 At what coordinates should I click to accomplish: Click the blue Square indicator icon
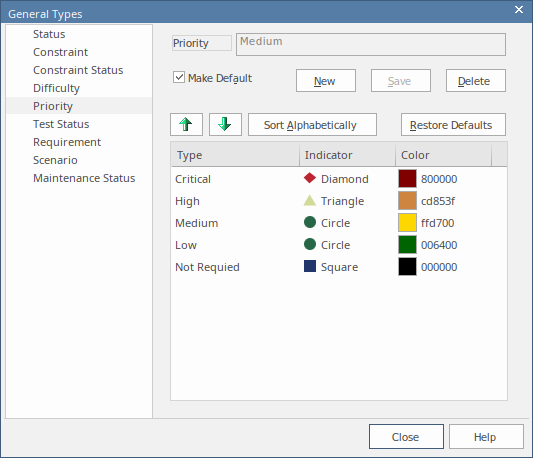(310, 266)
